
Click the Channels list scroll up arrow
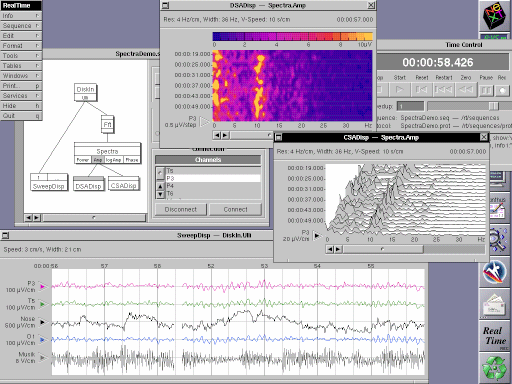pyautogui.click(x=160, y=187)
